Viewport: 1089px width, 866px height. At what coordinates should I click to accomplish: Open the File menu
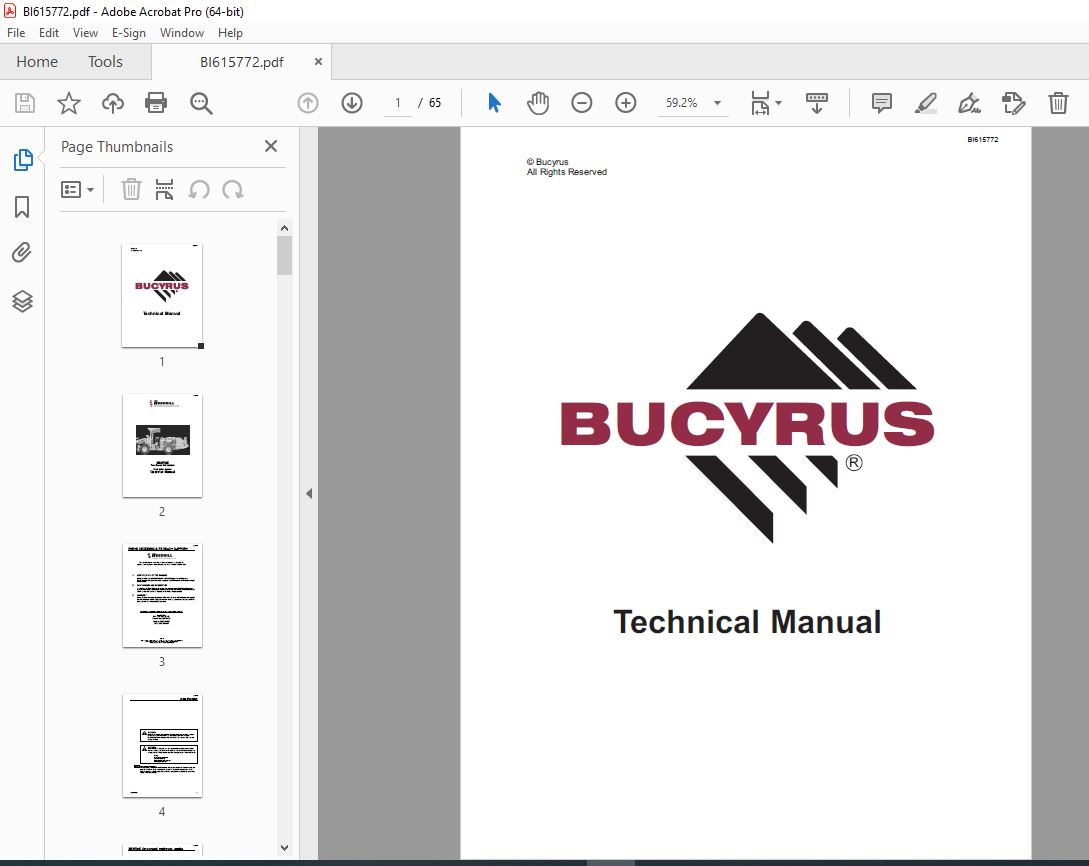tap(16, 33)
